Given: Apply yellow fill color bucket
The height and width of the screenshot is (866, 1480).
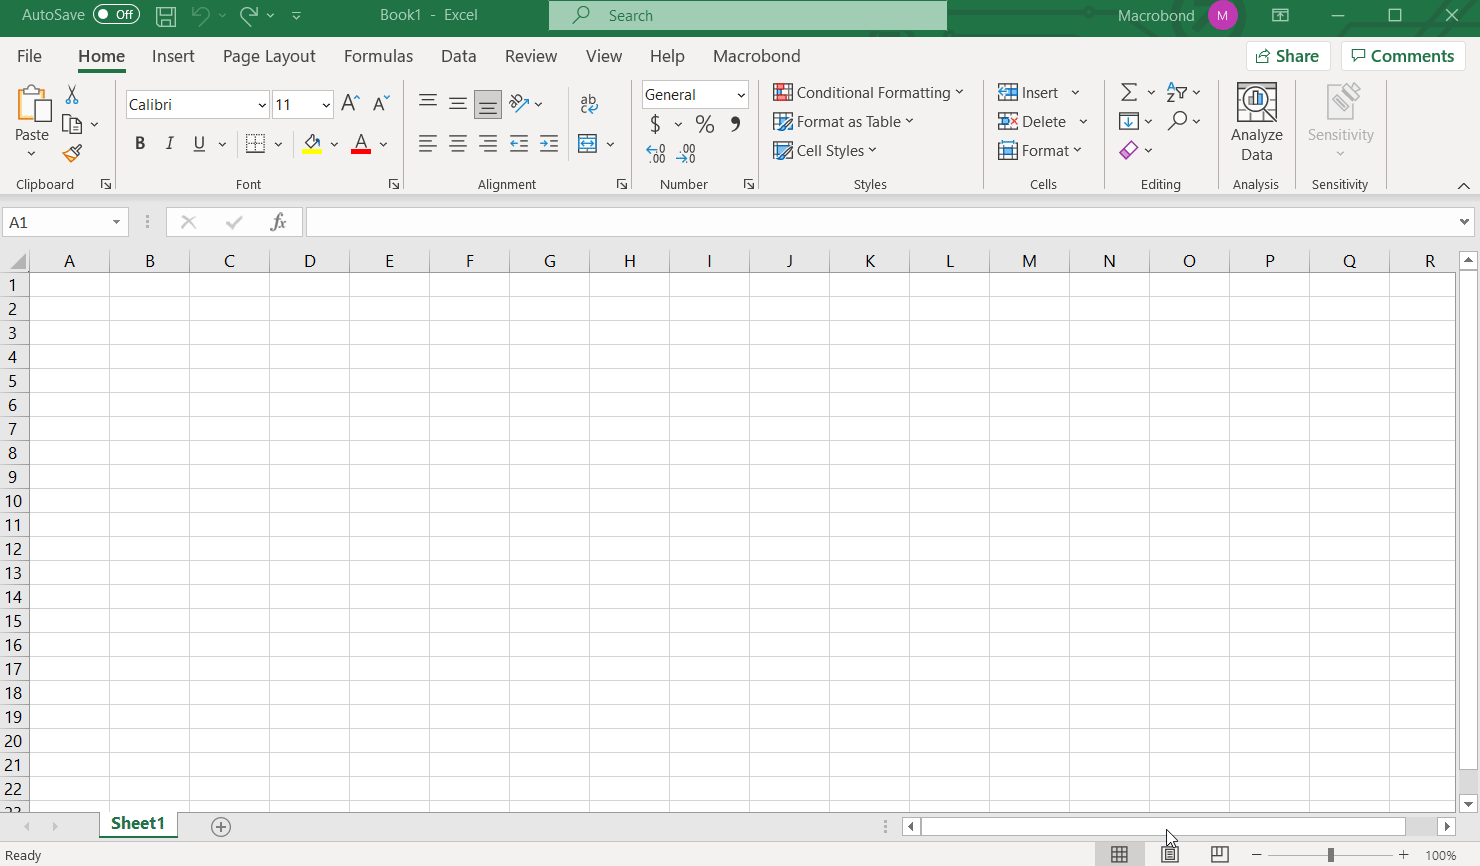Looking at the screenshot, I should coord(312,144).
